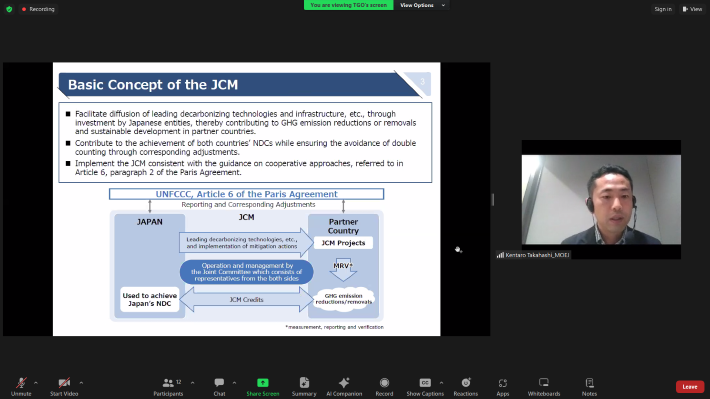This screenshot has width=710, height=399.
Task: Unmute the microphone
Action: [21, 387]
